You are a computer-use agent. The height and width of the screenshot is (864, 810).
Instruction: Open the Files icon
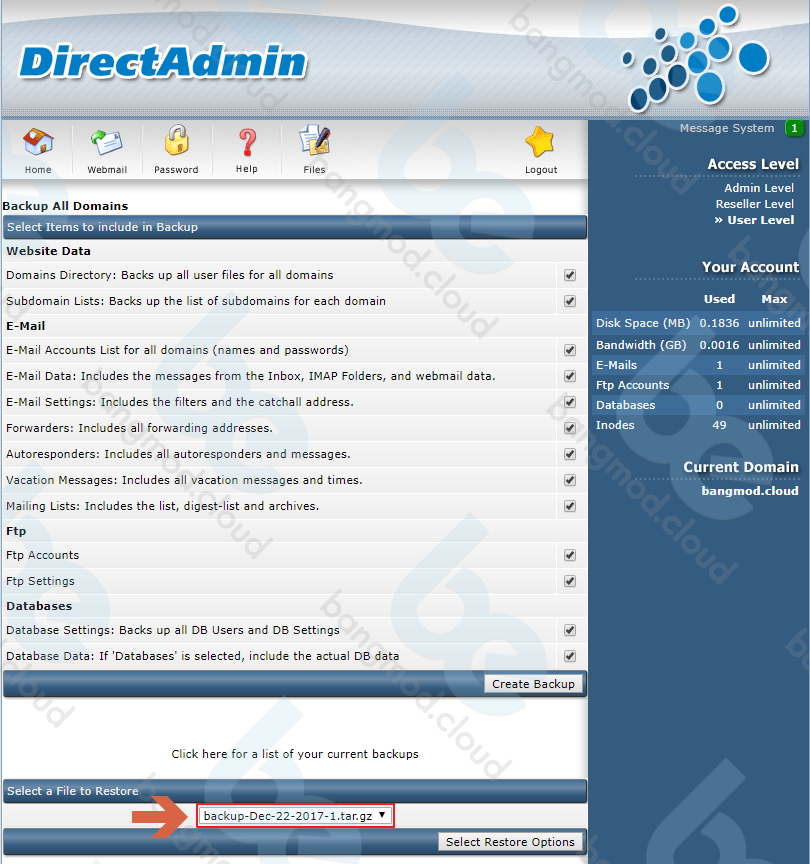(314, 140)
